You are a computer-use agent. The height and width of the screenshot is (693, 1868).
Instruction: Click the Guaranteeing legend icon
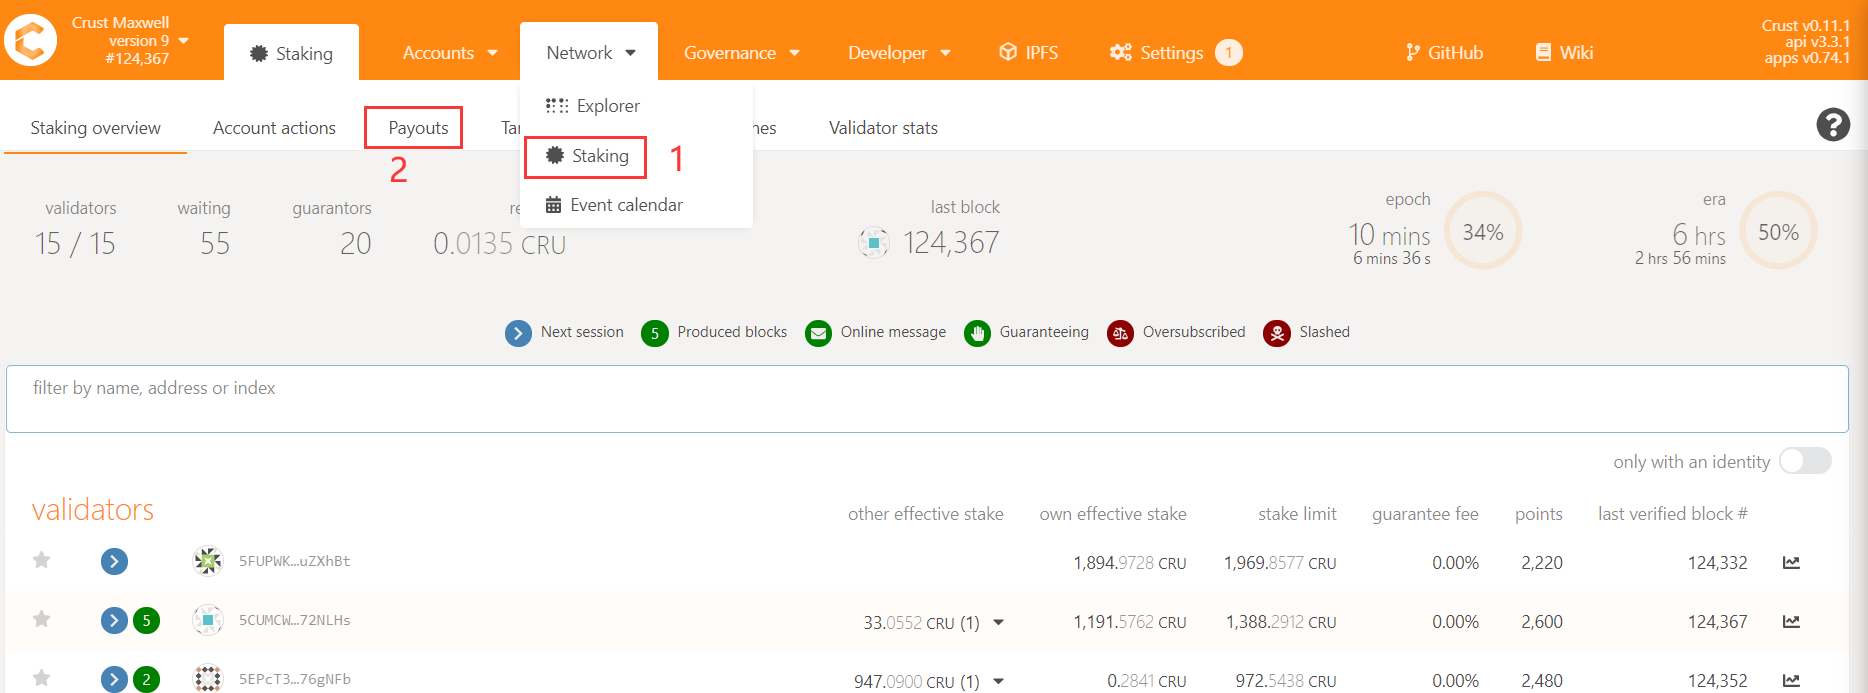click(x=977, y=333)
